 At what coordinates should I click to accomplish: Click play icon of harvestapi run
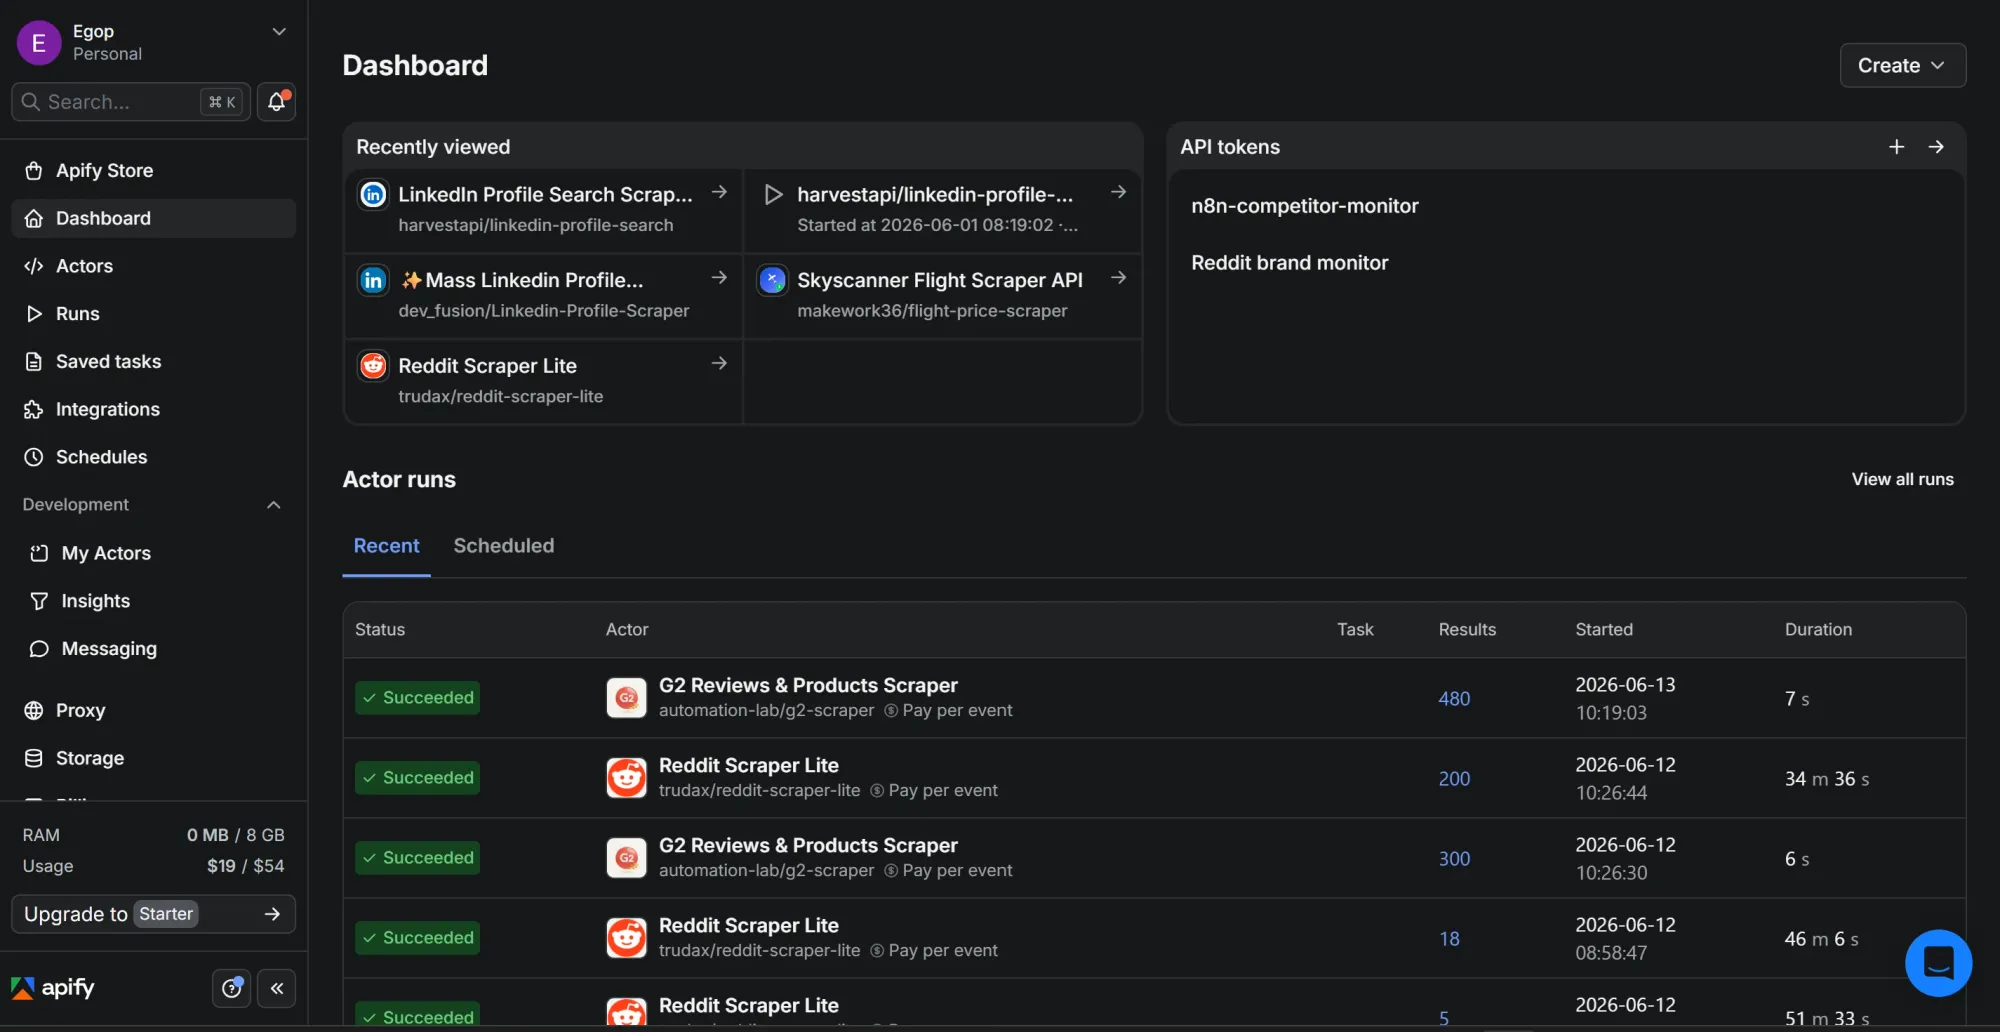(x=772, y=194)
